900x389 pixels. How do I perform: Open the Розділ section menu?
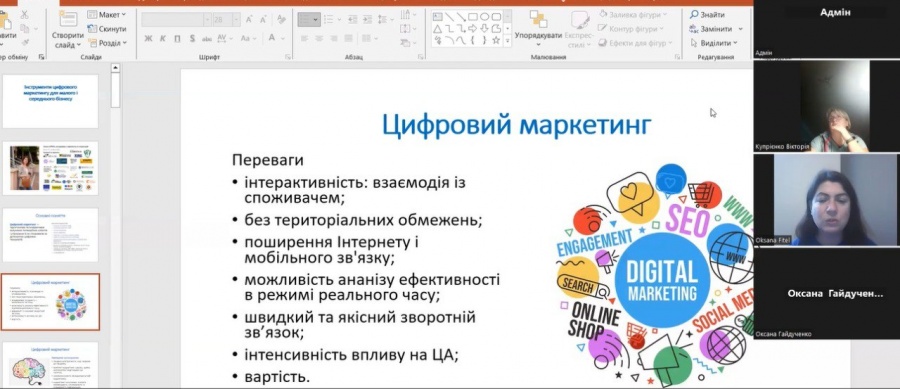coord(107,42)
